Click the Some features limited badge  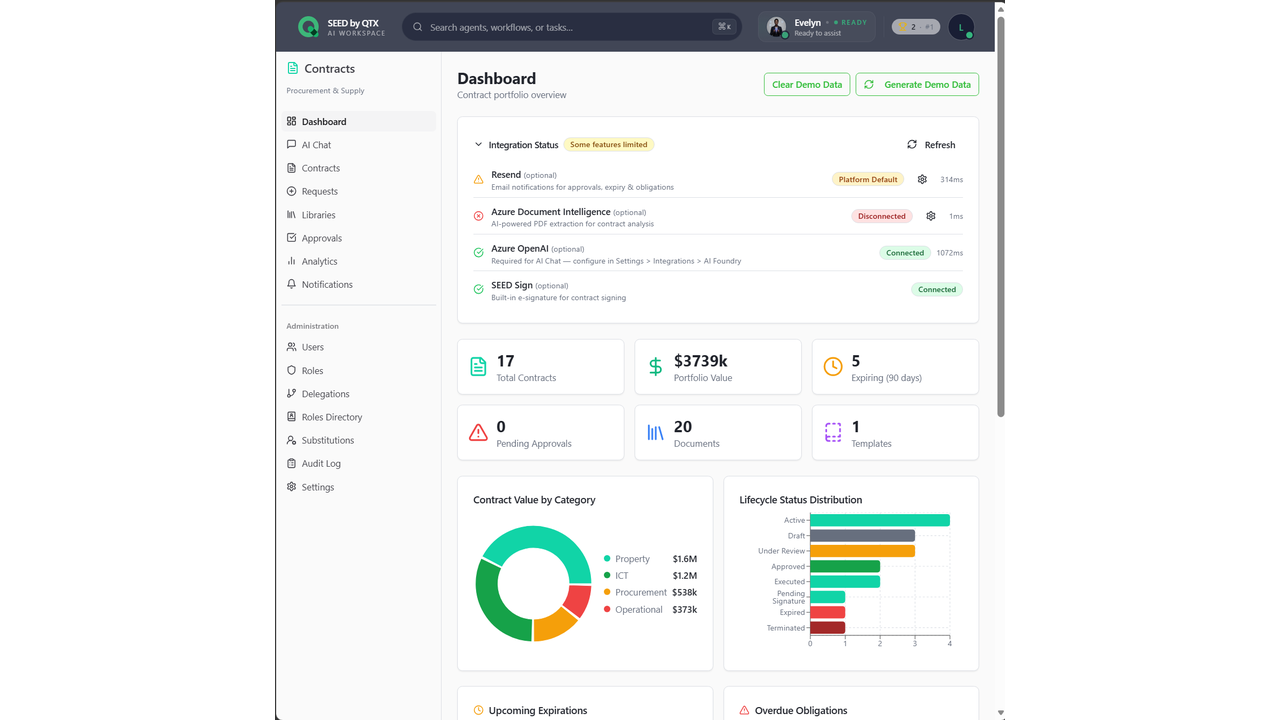click(609, 144)
